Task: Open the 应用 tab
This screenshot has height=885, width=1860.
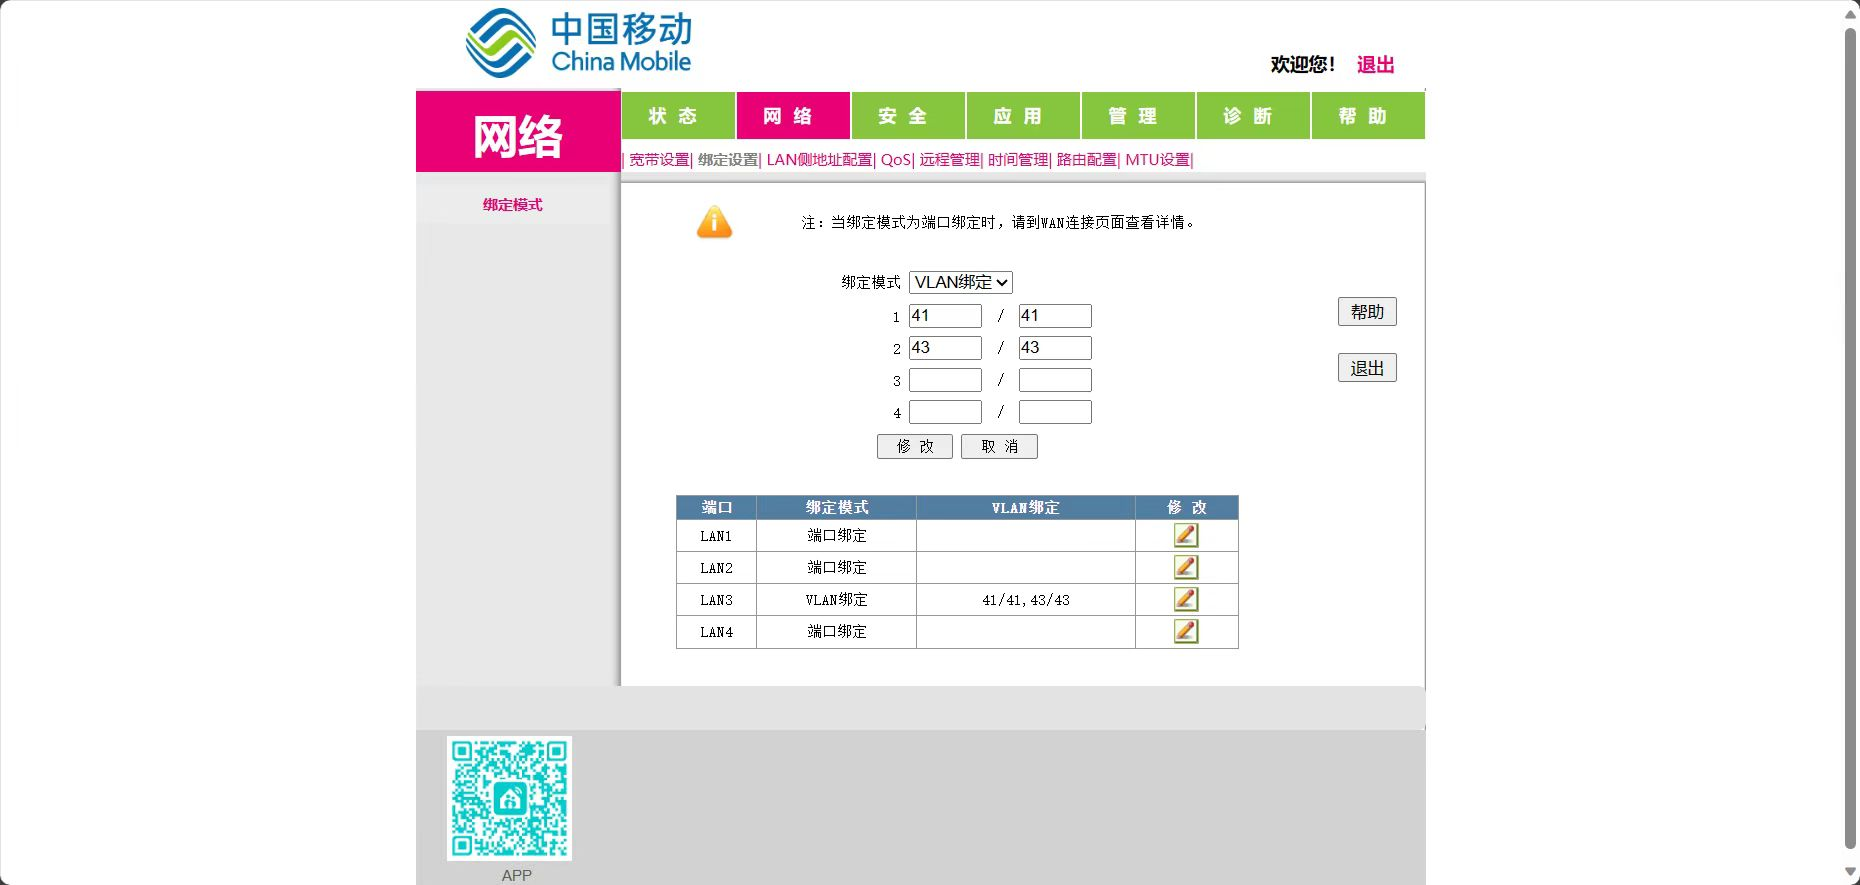Action: [x=1023, y=116]
